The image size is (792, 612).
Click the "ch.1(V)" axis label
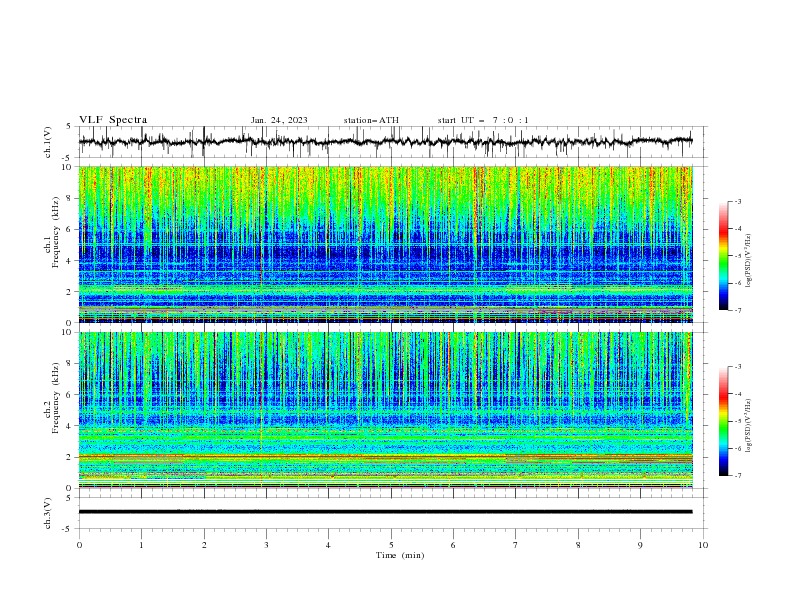[x=48, y=142]
